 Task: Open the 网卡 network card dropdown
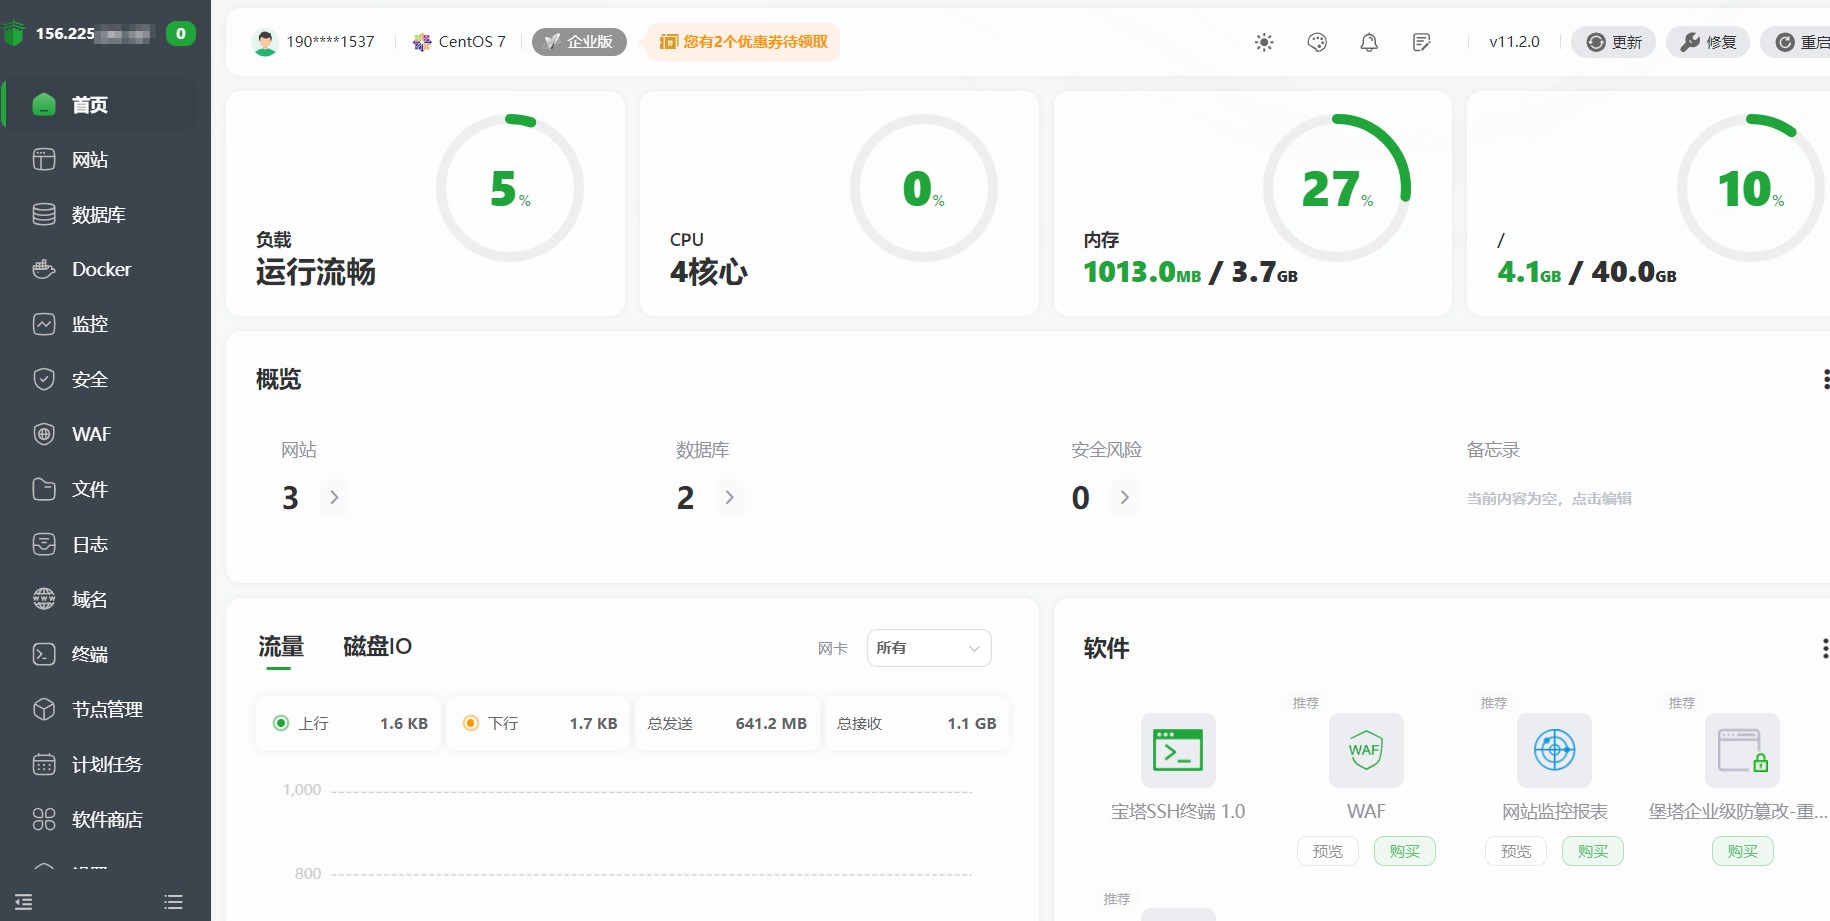tap(928, 648)
